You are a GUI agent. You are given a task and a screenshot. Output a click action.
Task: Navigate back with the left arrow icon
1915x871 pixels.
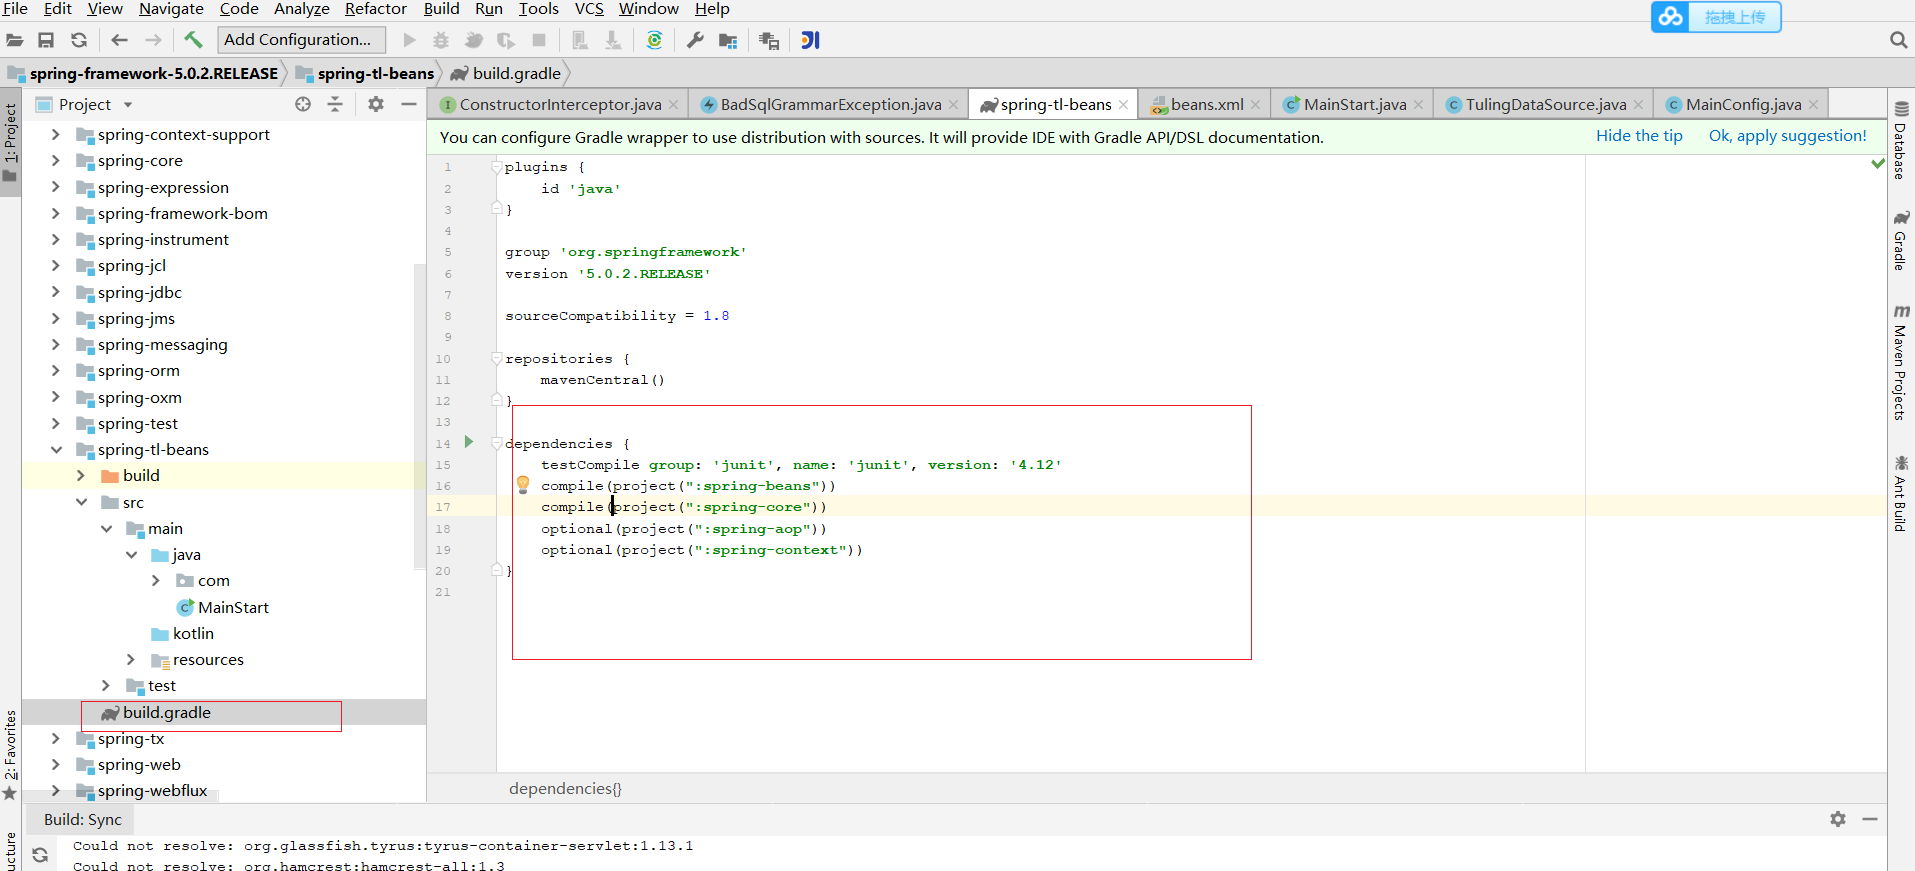pos(120,40)
